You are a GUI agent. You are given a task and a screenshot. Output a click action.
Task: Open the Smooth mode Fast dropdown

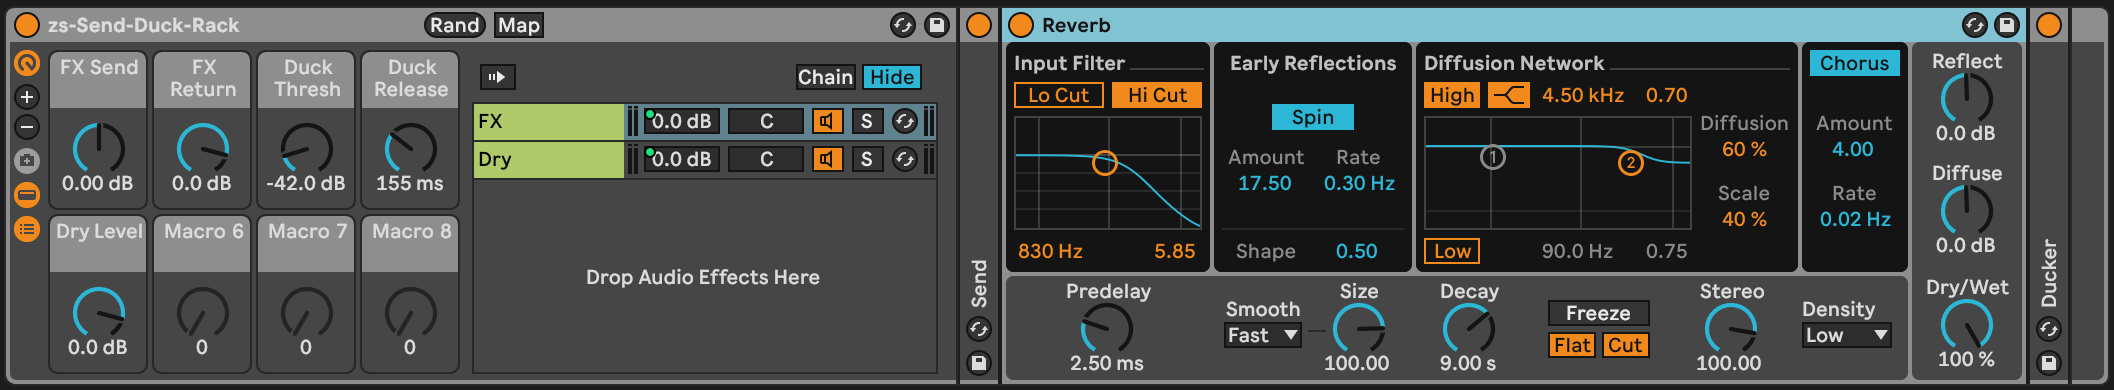coord(1263,335)
